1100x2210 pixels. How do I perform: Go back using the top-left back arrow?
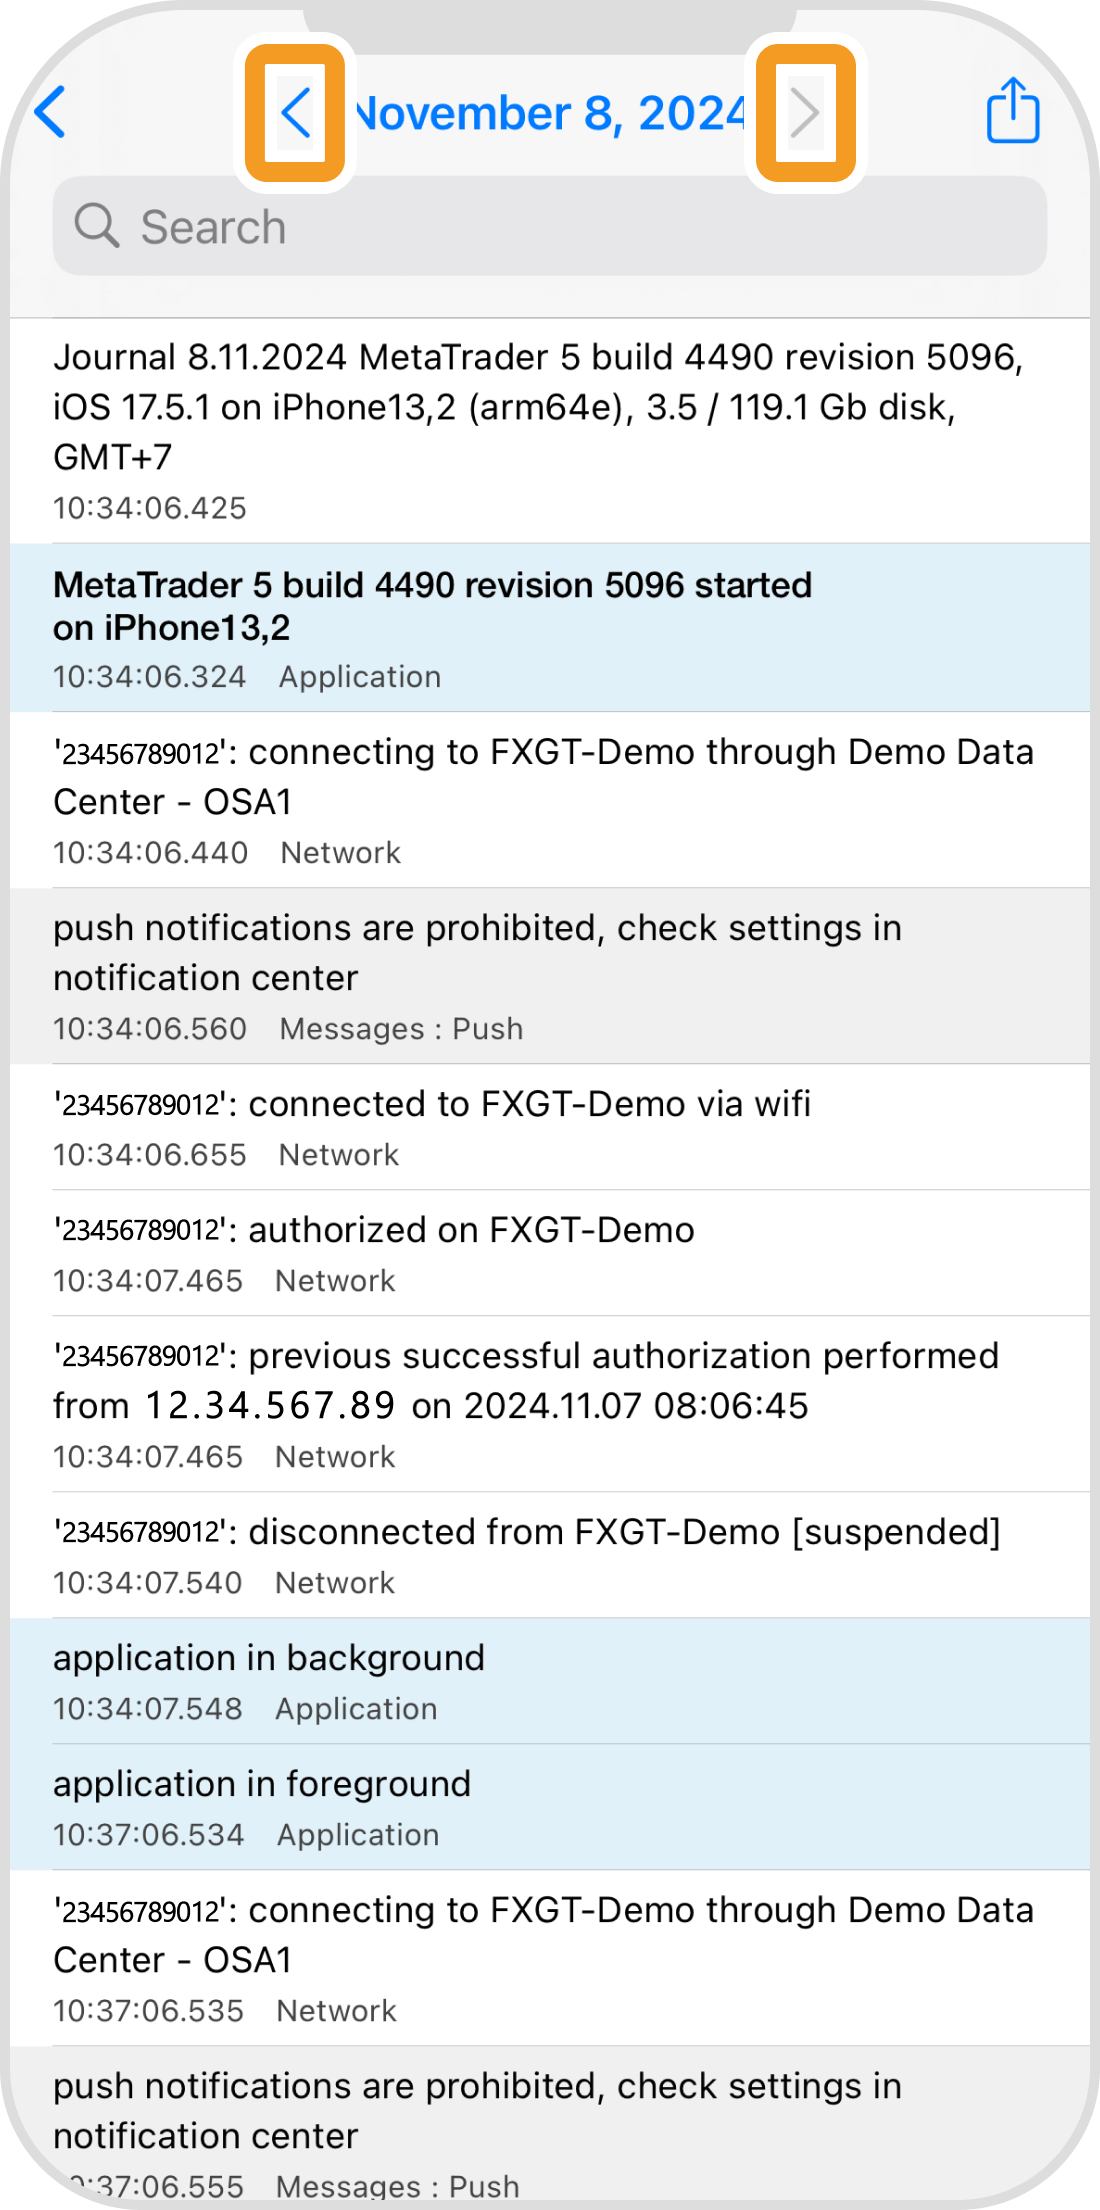(x=50, y=111)
